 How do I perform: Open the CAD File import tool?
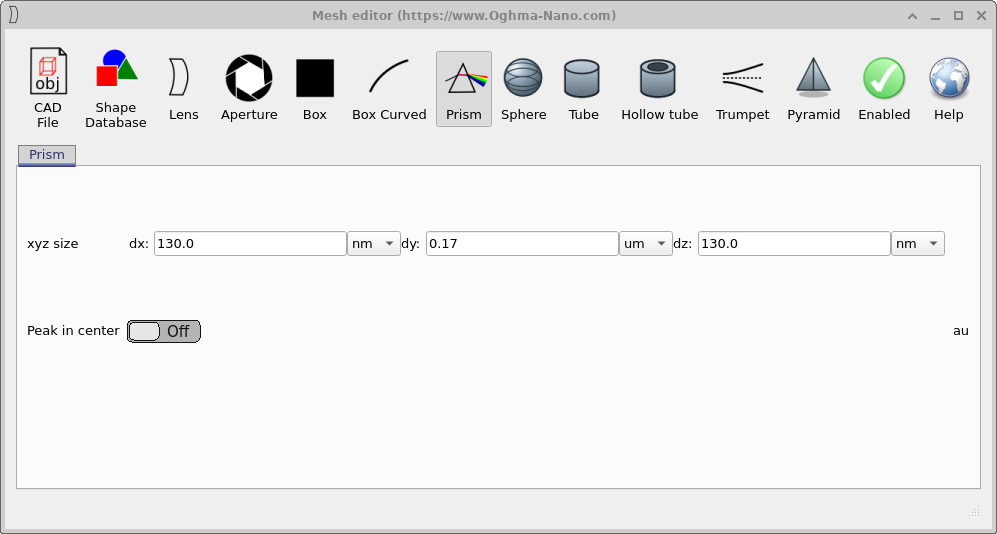coord(48,88)
